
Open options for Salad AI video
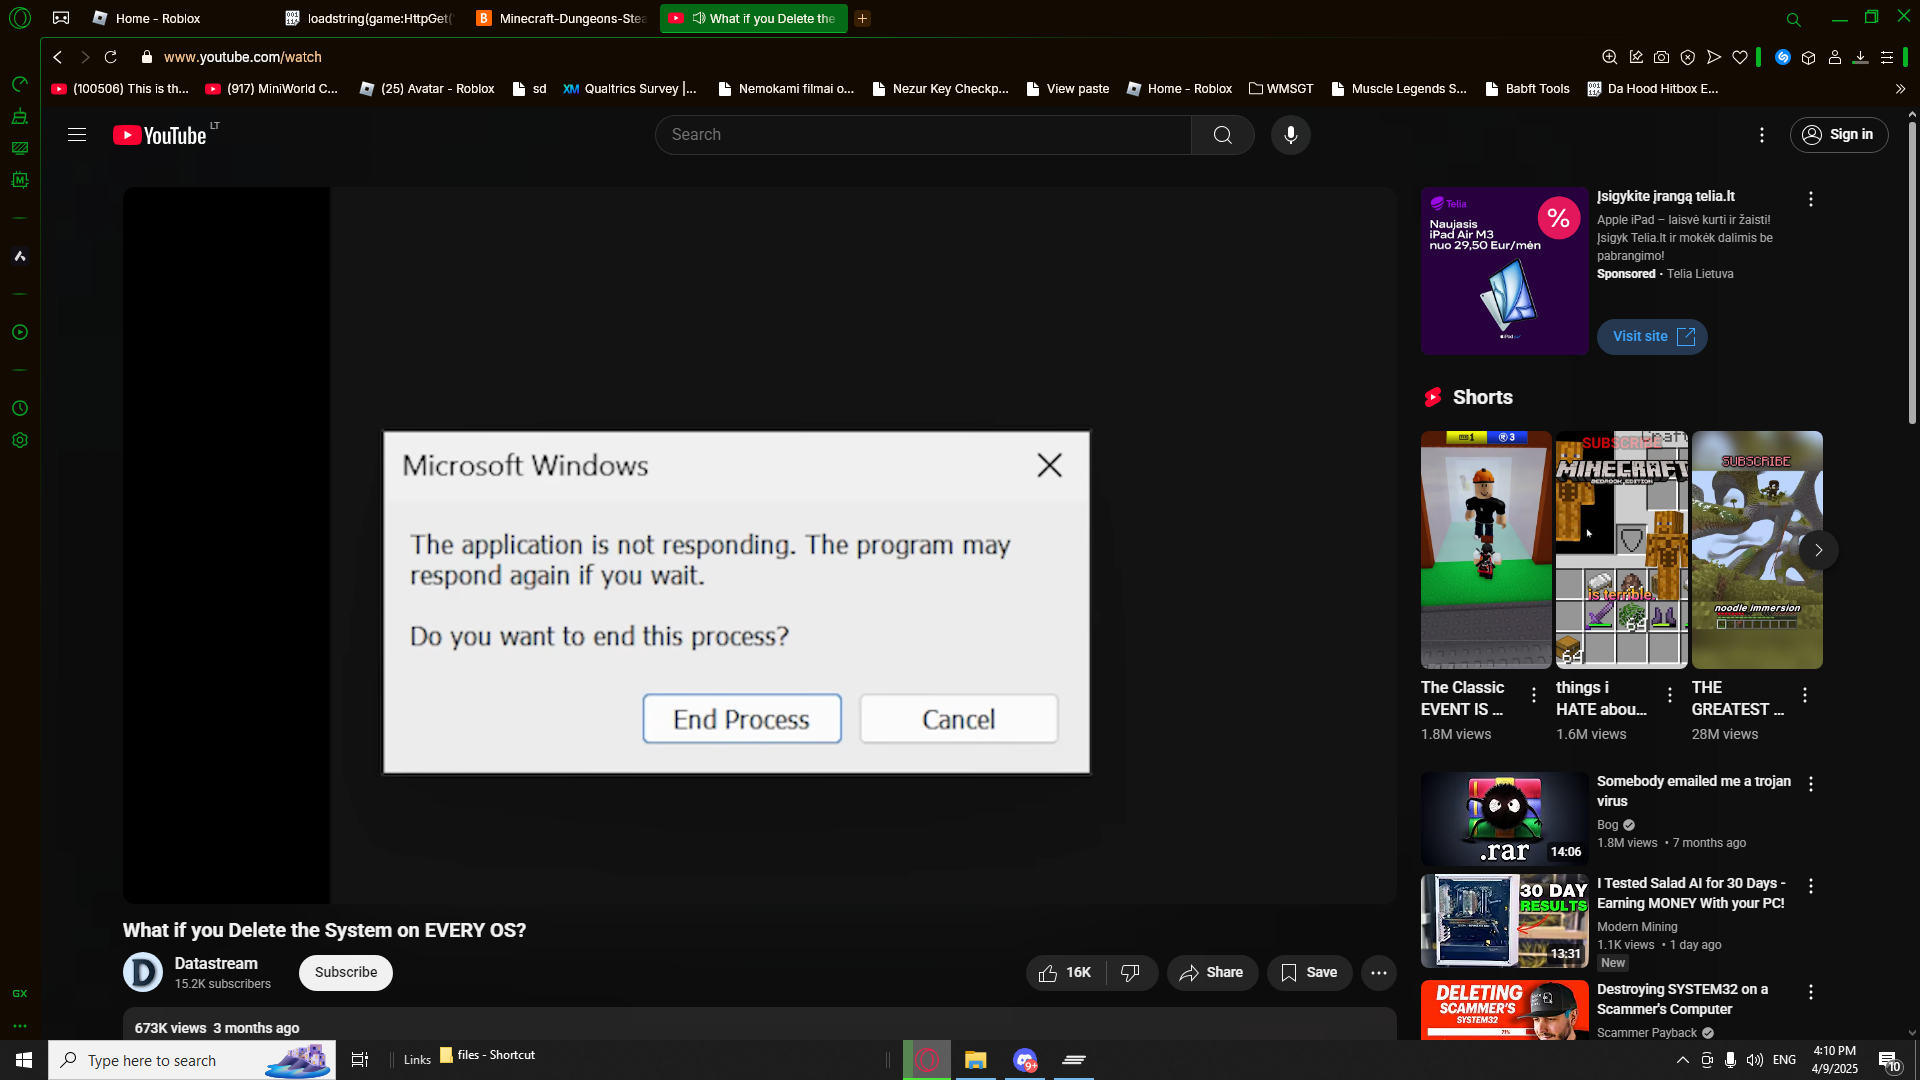click(1810, 886)
